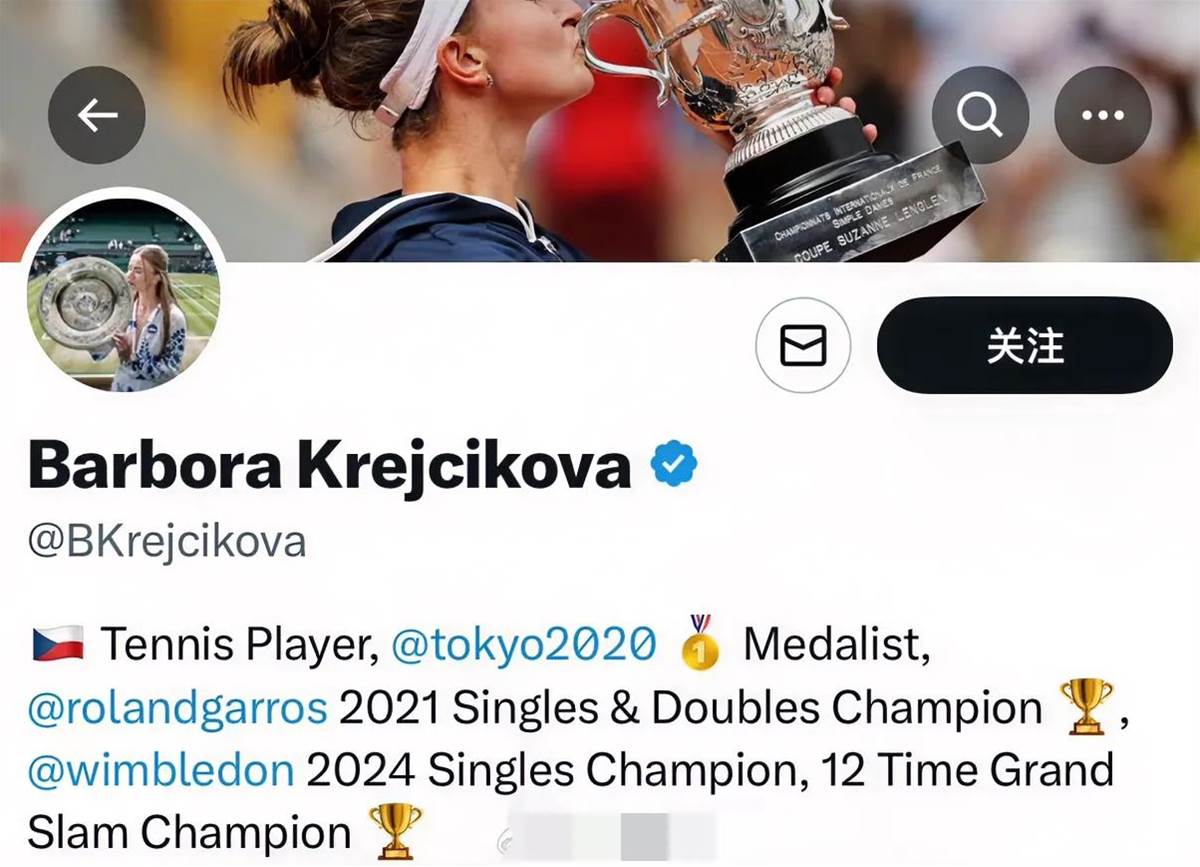
Task: Send a message via the envelope icon
Action: (803, 346)
